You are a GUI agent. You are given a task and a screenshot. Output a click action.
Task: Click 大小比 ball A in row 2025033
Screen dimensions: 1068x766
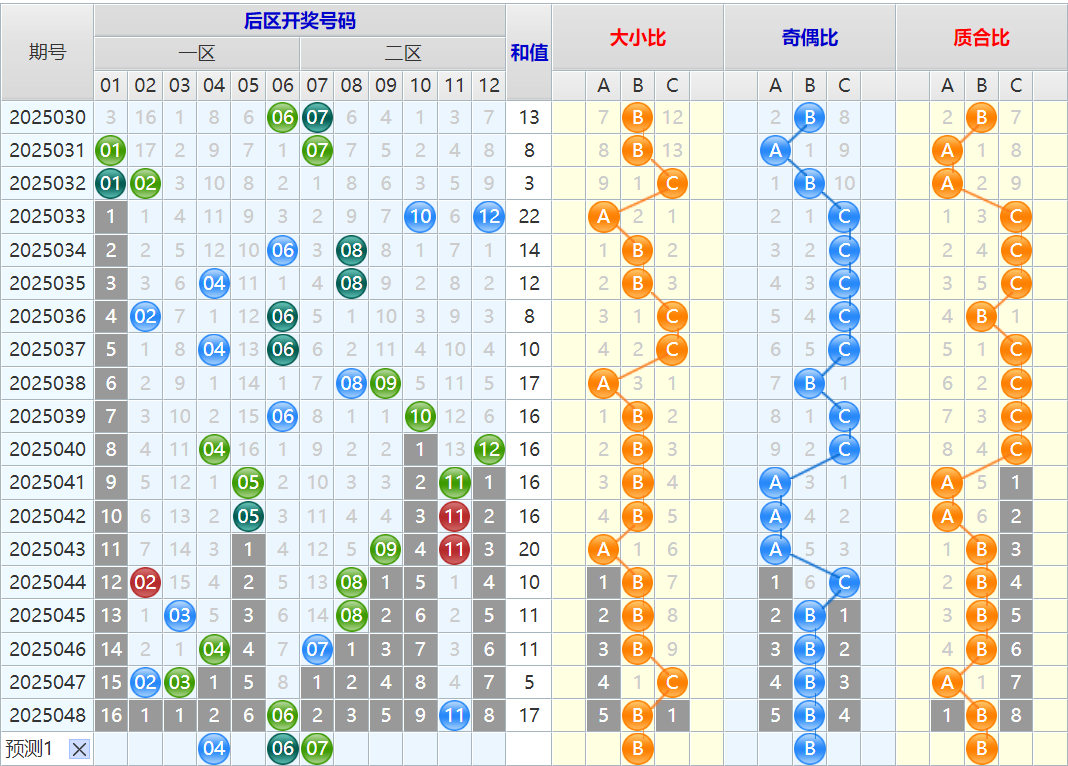[x=603, y=217]
